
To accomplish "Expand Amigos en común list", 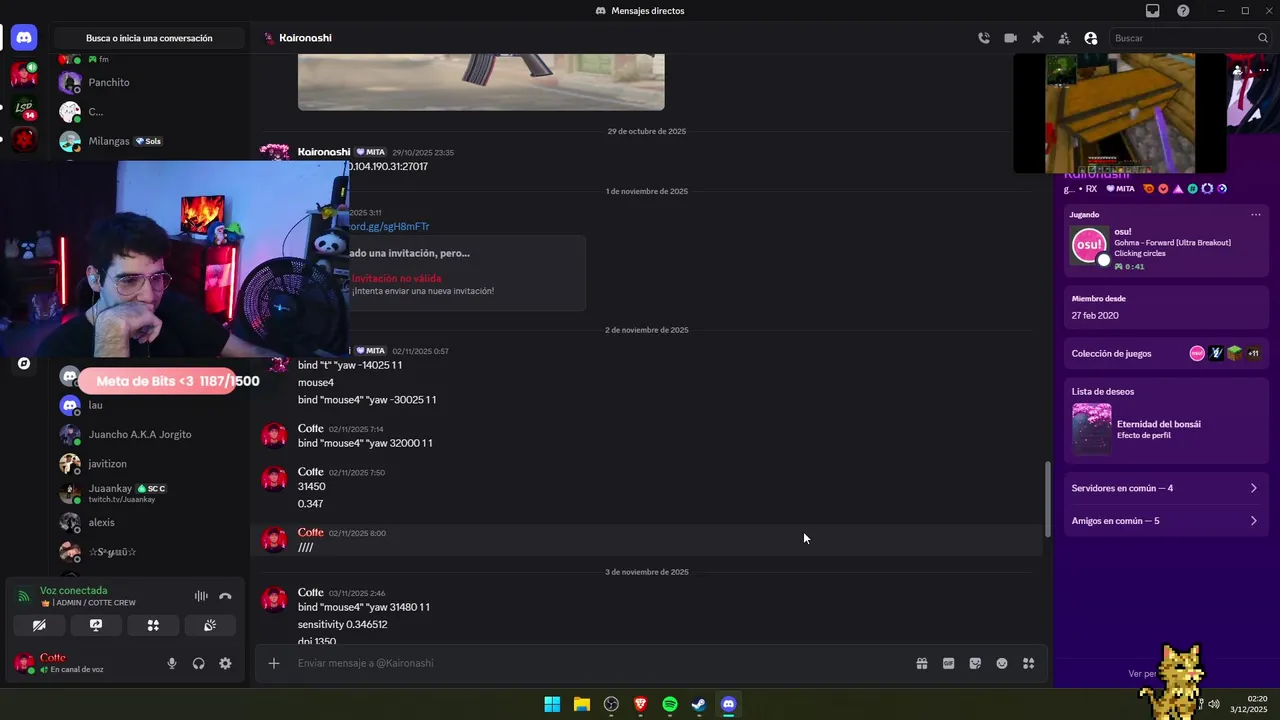I will click(1165, 521).
